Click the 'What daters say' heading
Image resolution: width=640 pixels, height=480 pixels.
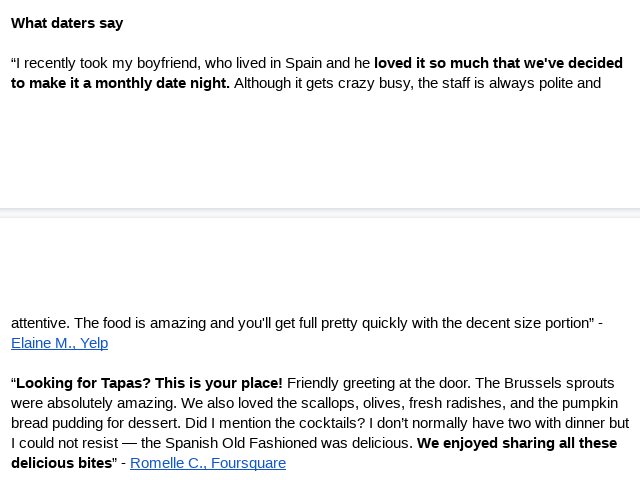tap(67, 23)
